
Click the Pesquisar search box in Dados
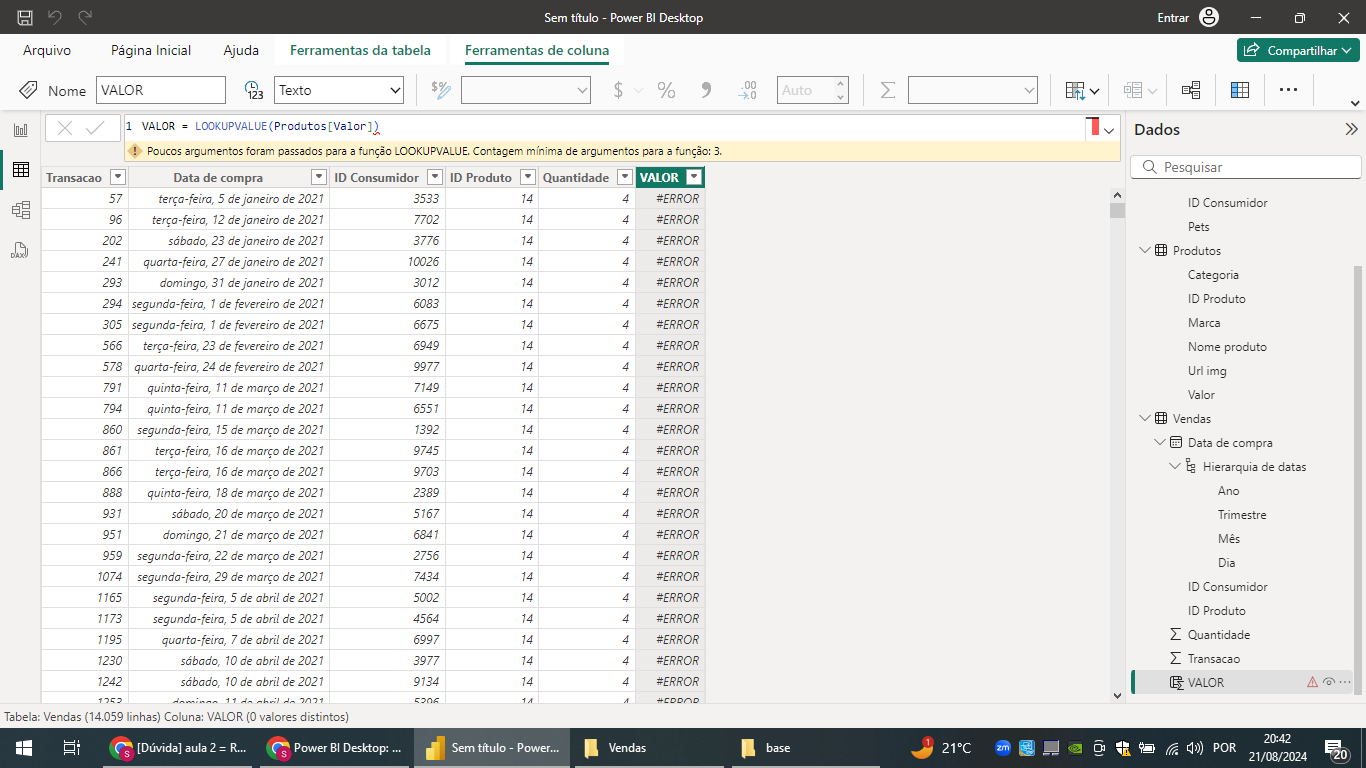click(1246, 167)
